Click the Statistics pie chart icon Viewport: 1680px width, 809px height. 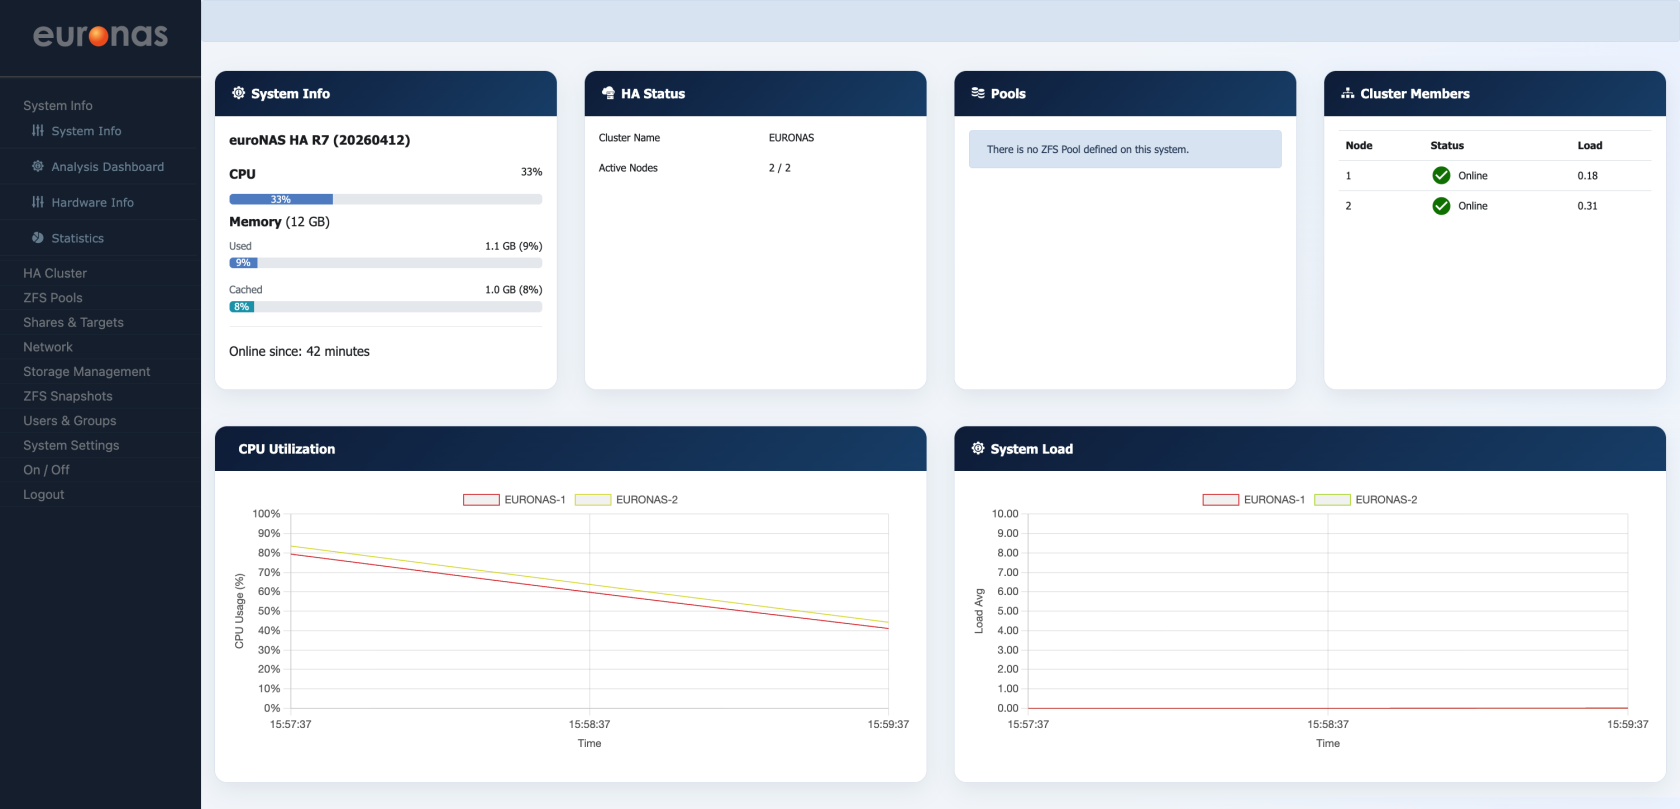pos(38,238)
